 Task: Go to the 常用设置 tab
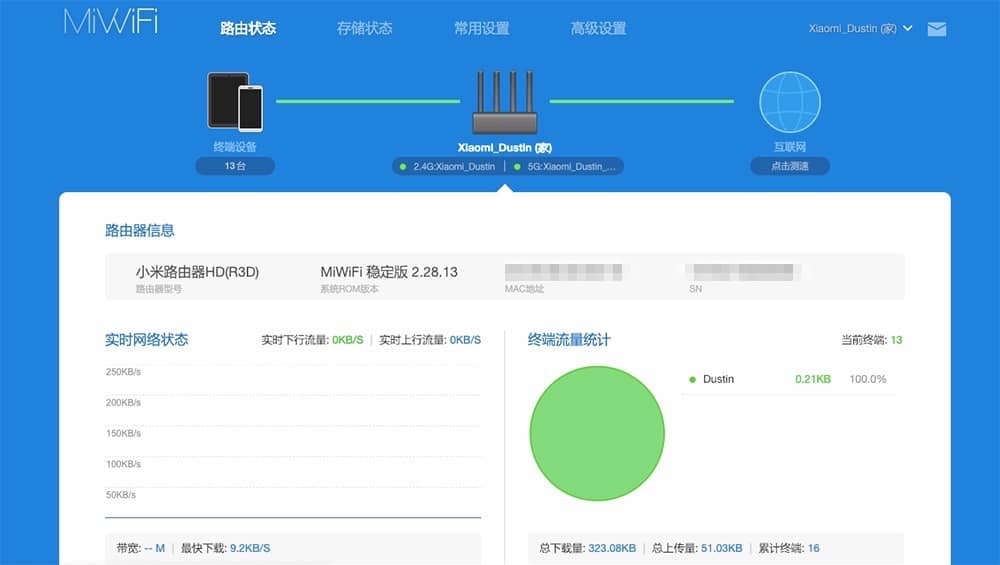pos(482,28)
